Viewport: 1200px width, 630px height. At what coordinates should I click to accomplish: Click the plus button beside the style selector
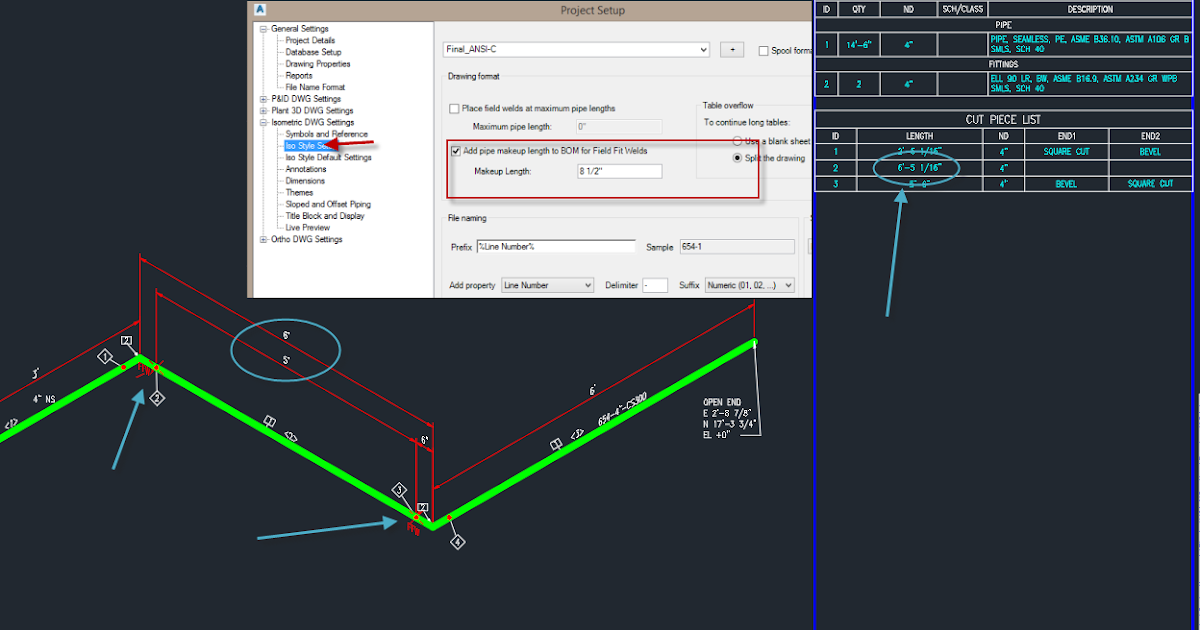click(x=731, y=48)
